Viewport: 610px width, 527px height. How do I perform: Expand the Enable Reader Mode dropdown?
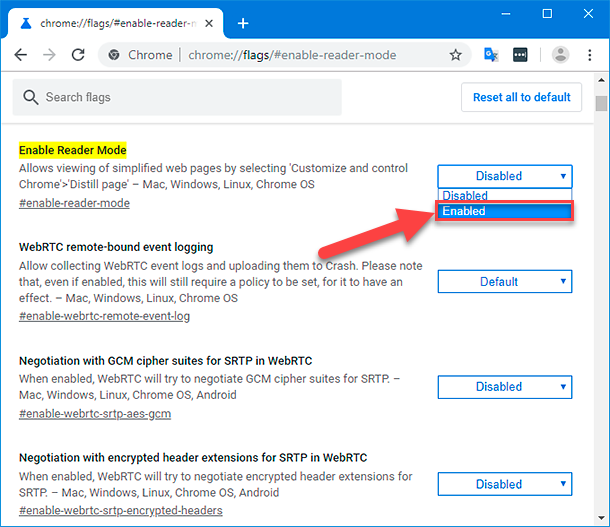pyautogui.click(x=504, y=176)
